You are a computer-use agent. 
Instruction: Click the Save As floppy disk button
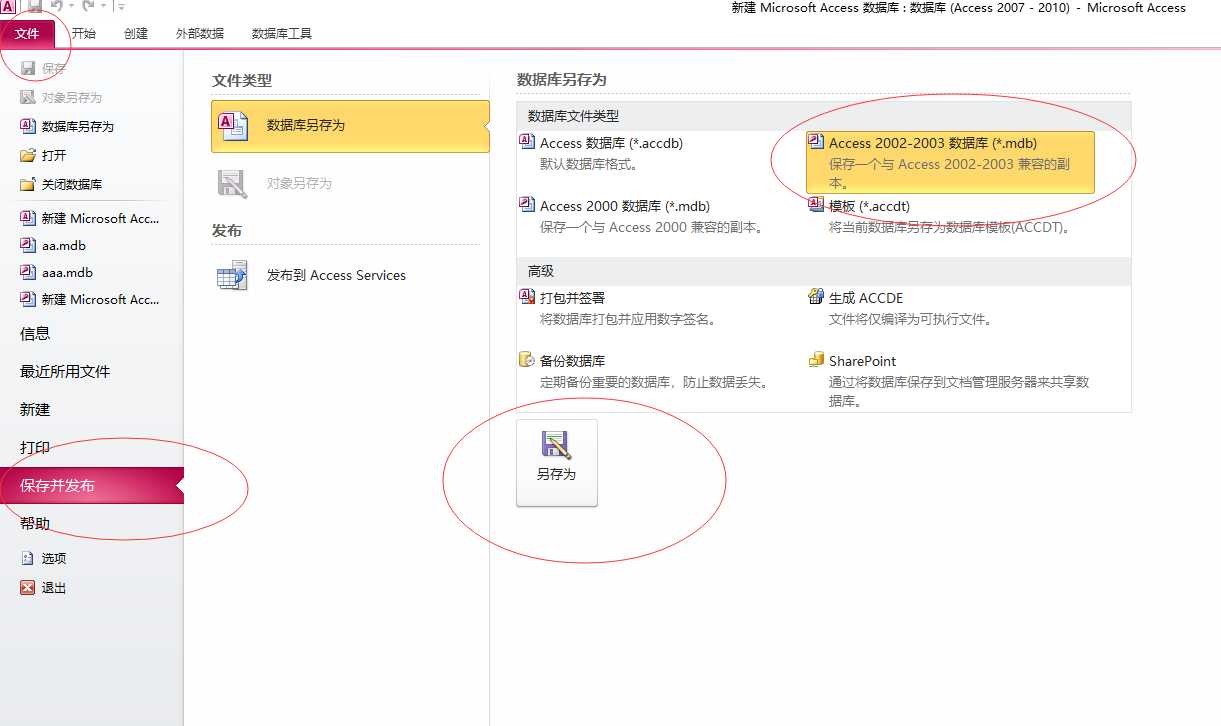[556, 462]
